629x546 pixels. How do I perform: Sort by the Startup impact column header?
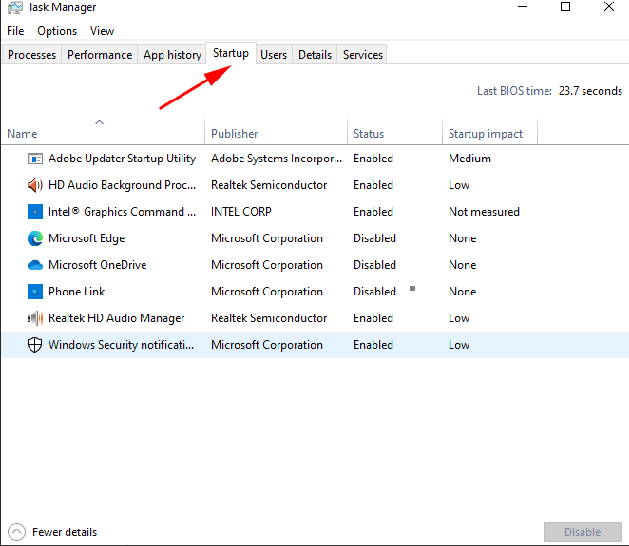[490, 132]
